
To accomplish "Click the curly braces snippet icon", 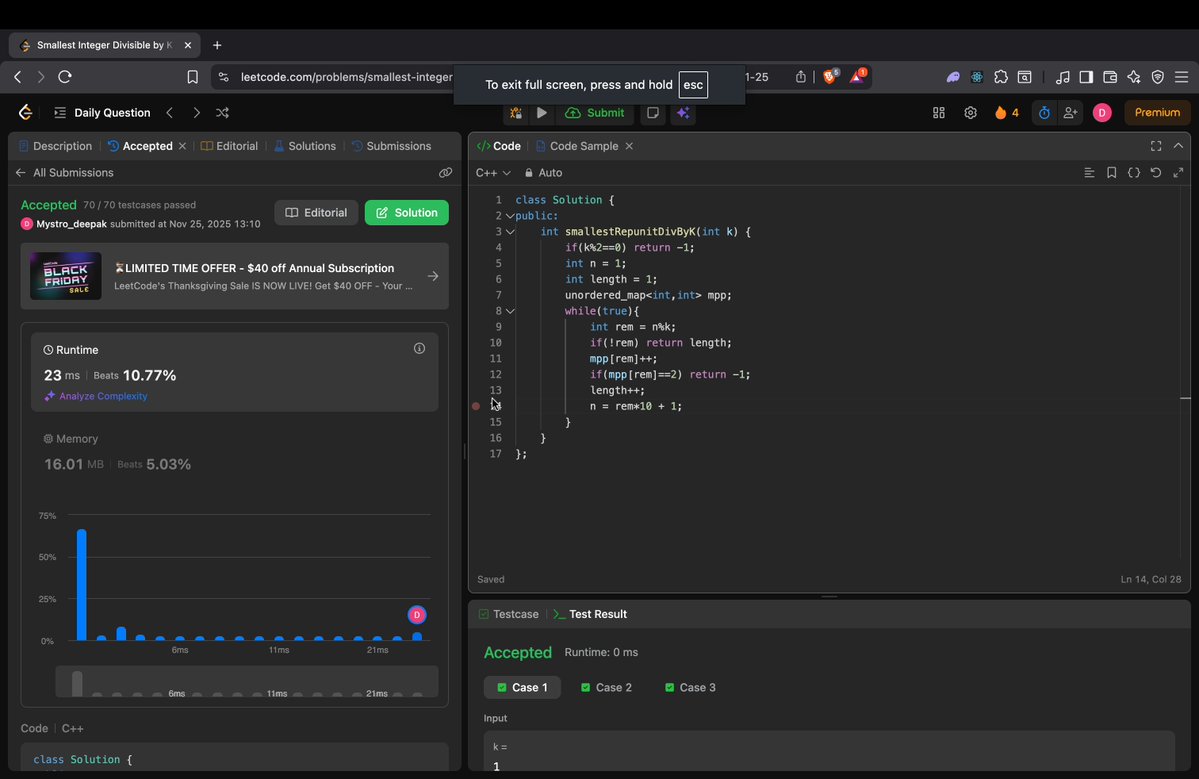I will click(1134, 173).
